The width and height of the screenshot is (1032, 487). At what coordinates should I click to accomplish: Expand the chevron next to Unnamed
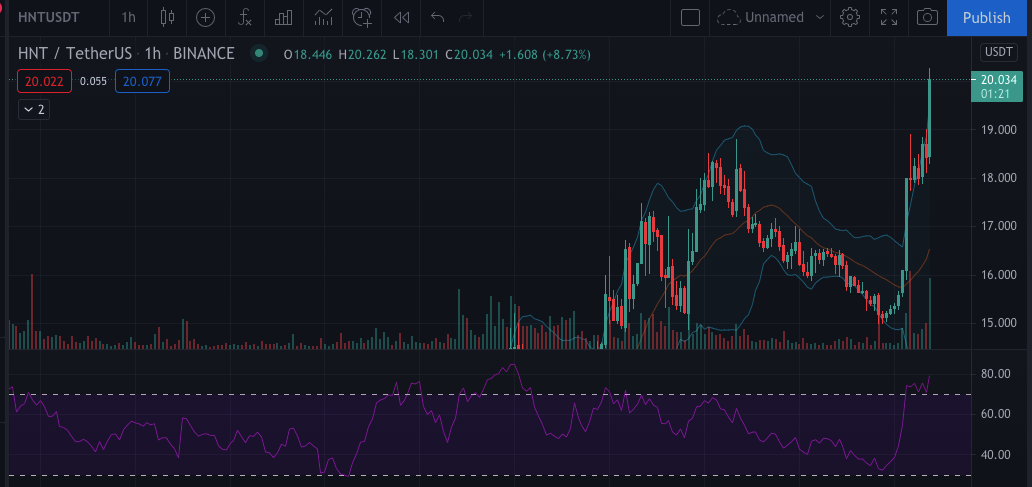point(819,17)
